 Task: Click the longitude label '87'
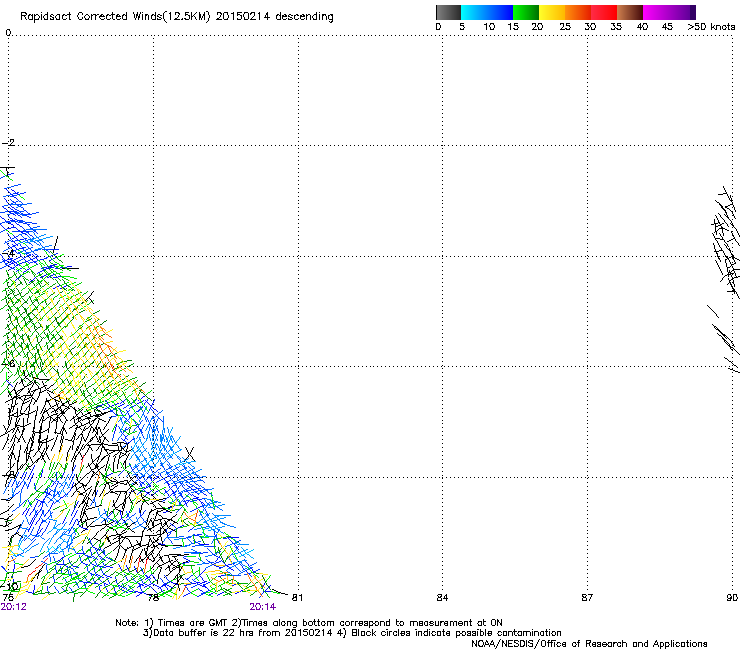click(x=587, y=598)
